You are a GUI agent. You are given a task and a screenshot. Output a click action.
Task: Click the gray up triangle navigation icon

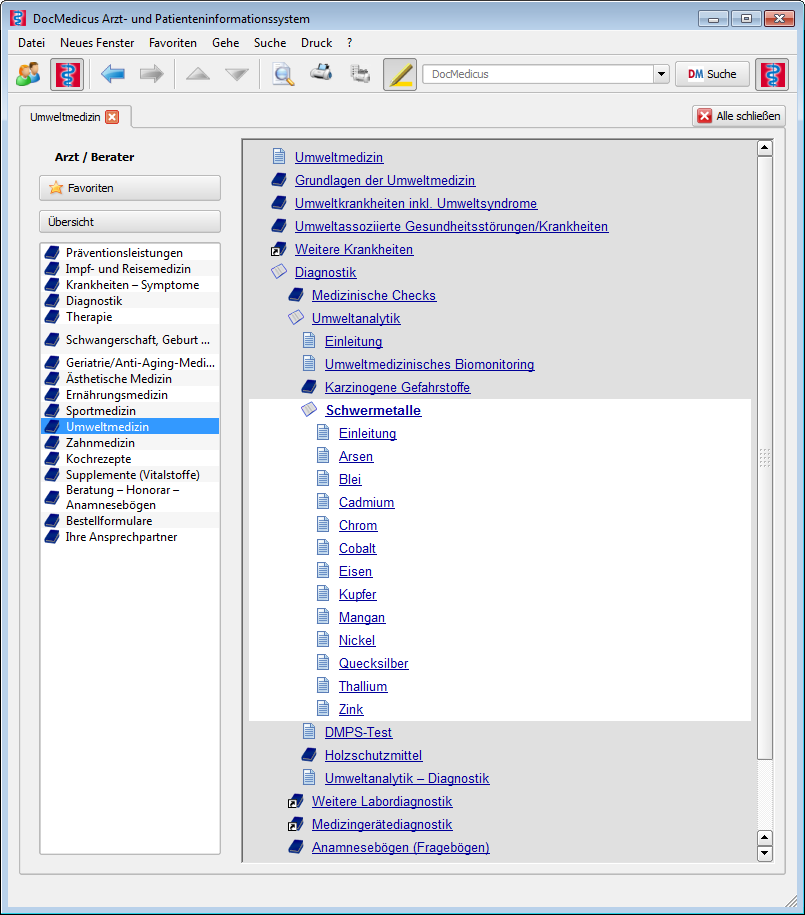point(198,74)
